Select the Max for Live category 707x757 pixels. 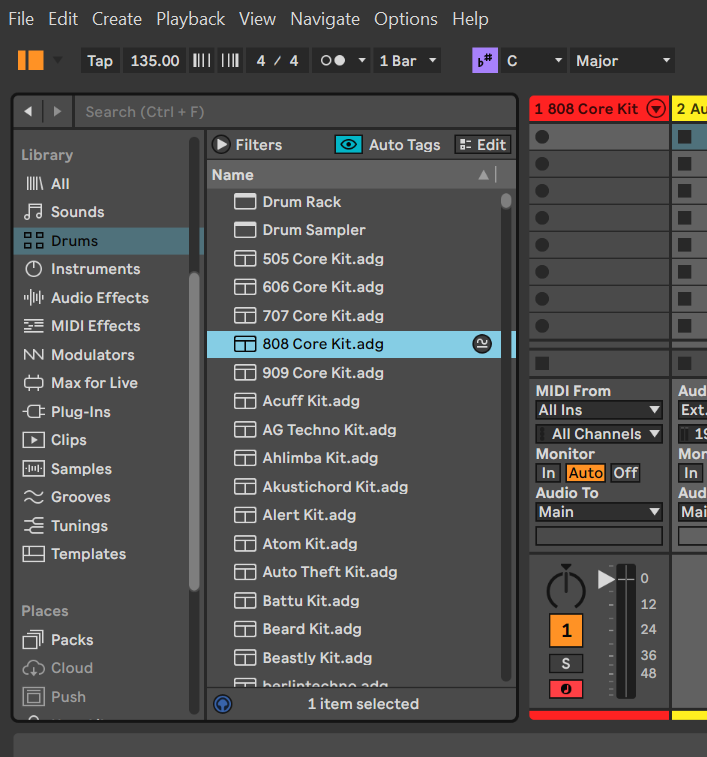[x=101, y=383]
